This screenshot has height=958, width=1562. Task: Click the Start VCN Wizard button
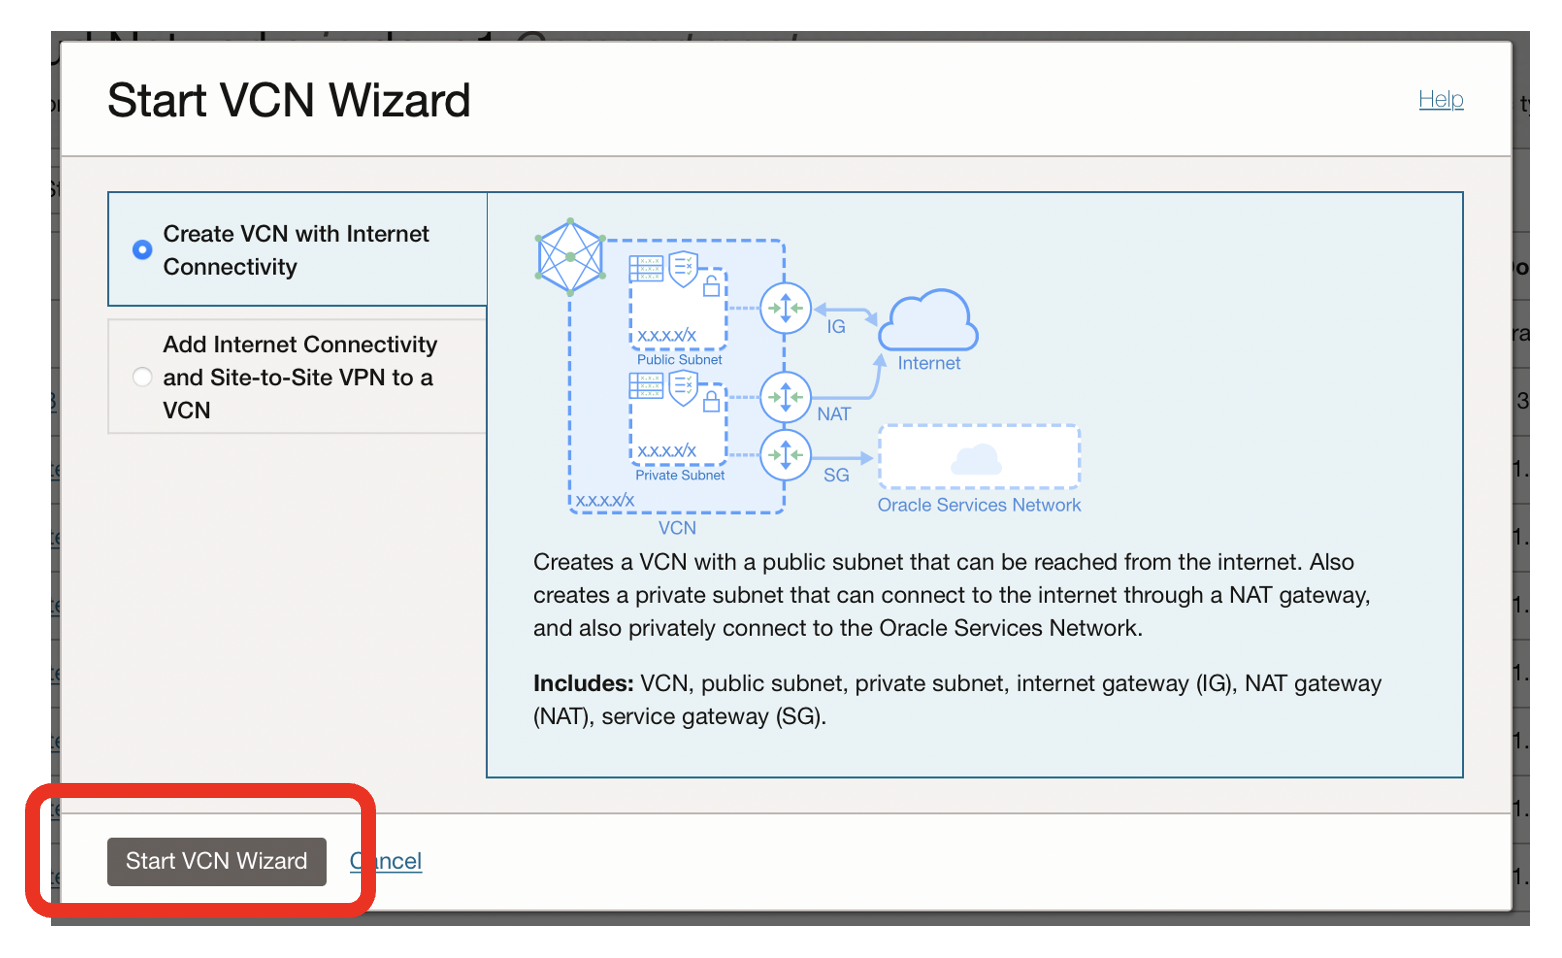point(215,861)
